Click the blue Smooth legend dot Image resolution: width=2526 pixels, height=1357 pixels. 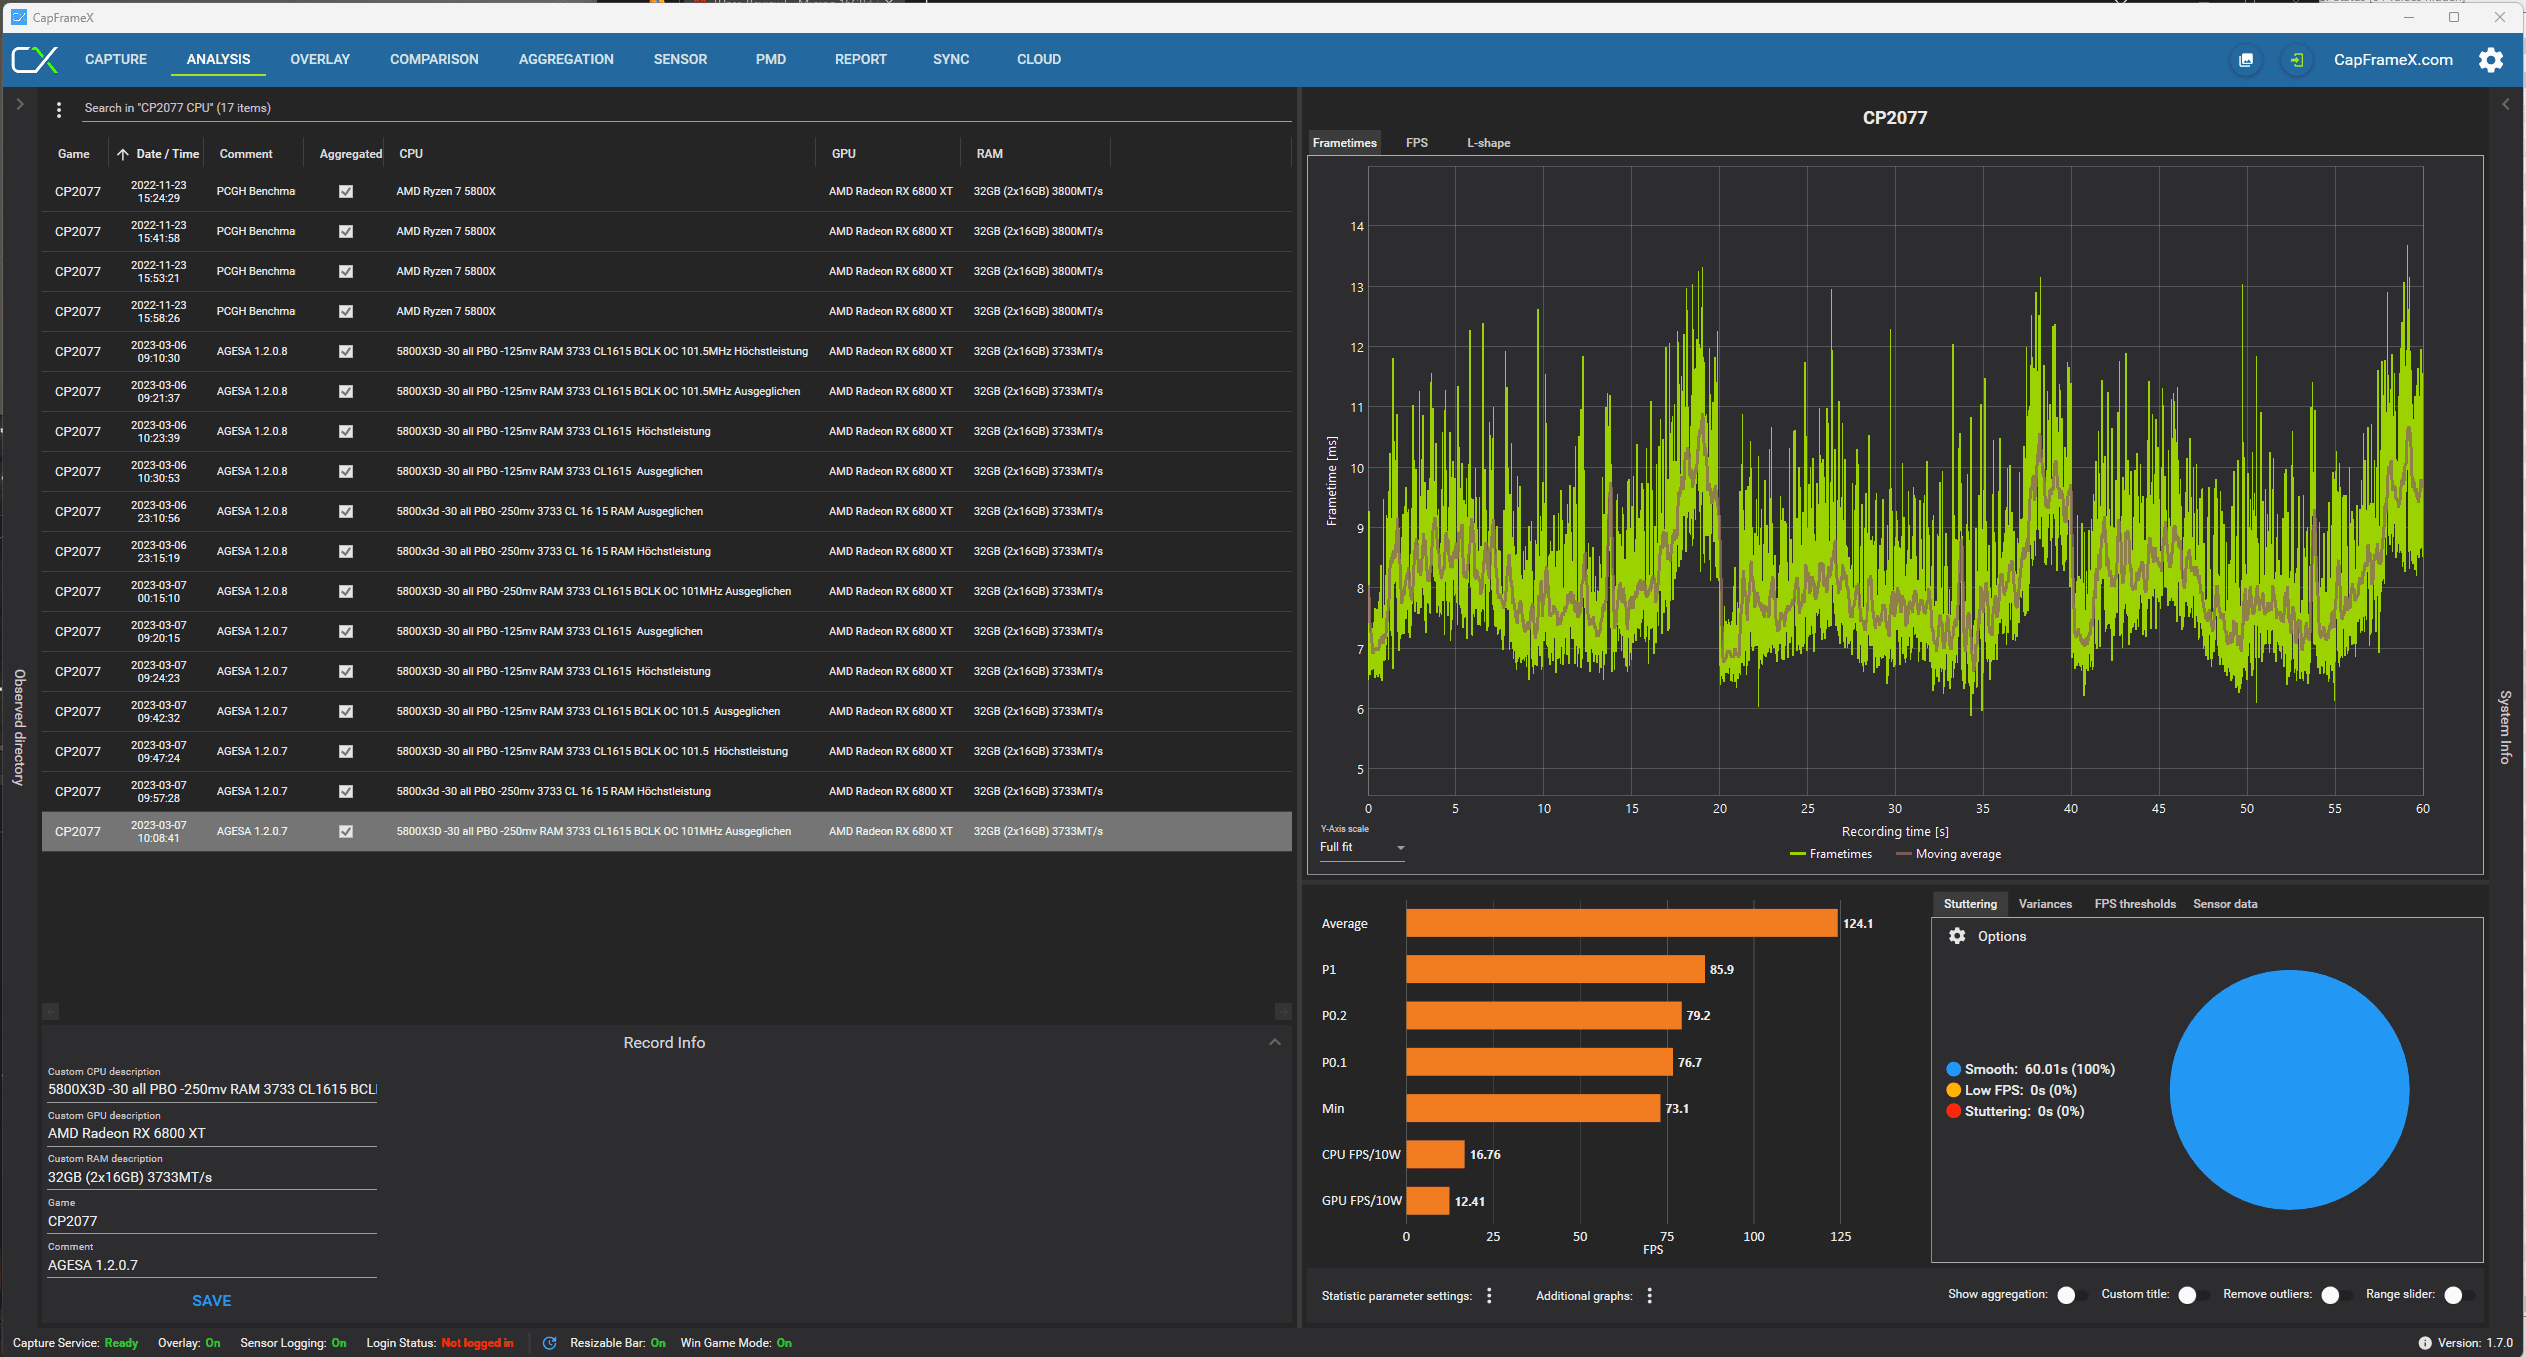(x=1953, y=1069)
